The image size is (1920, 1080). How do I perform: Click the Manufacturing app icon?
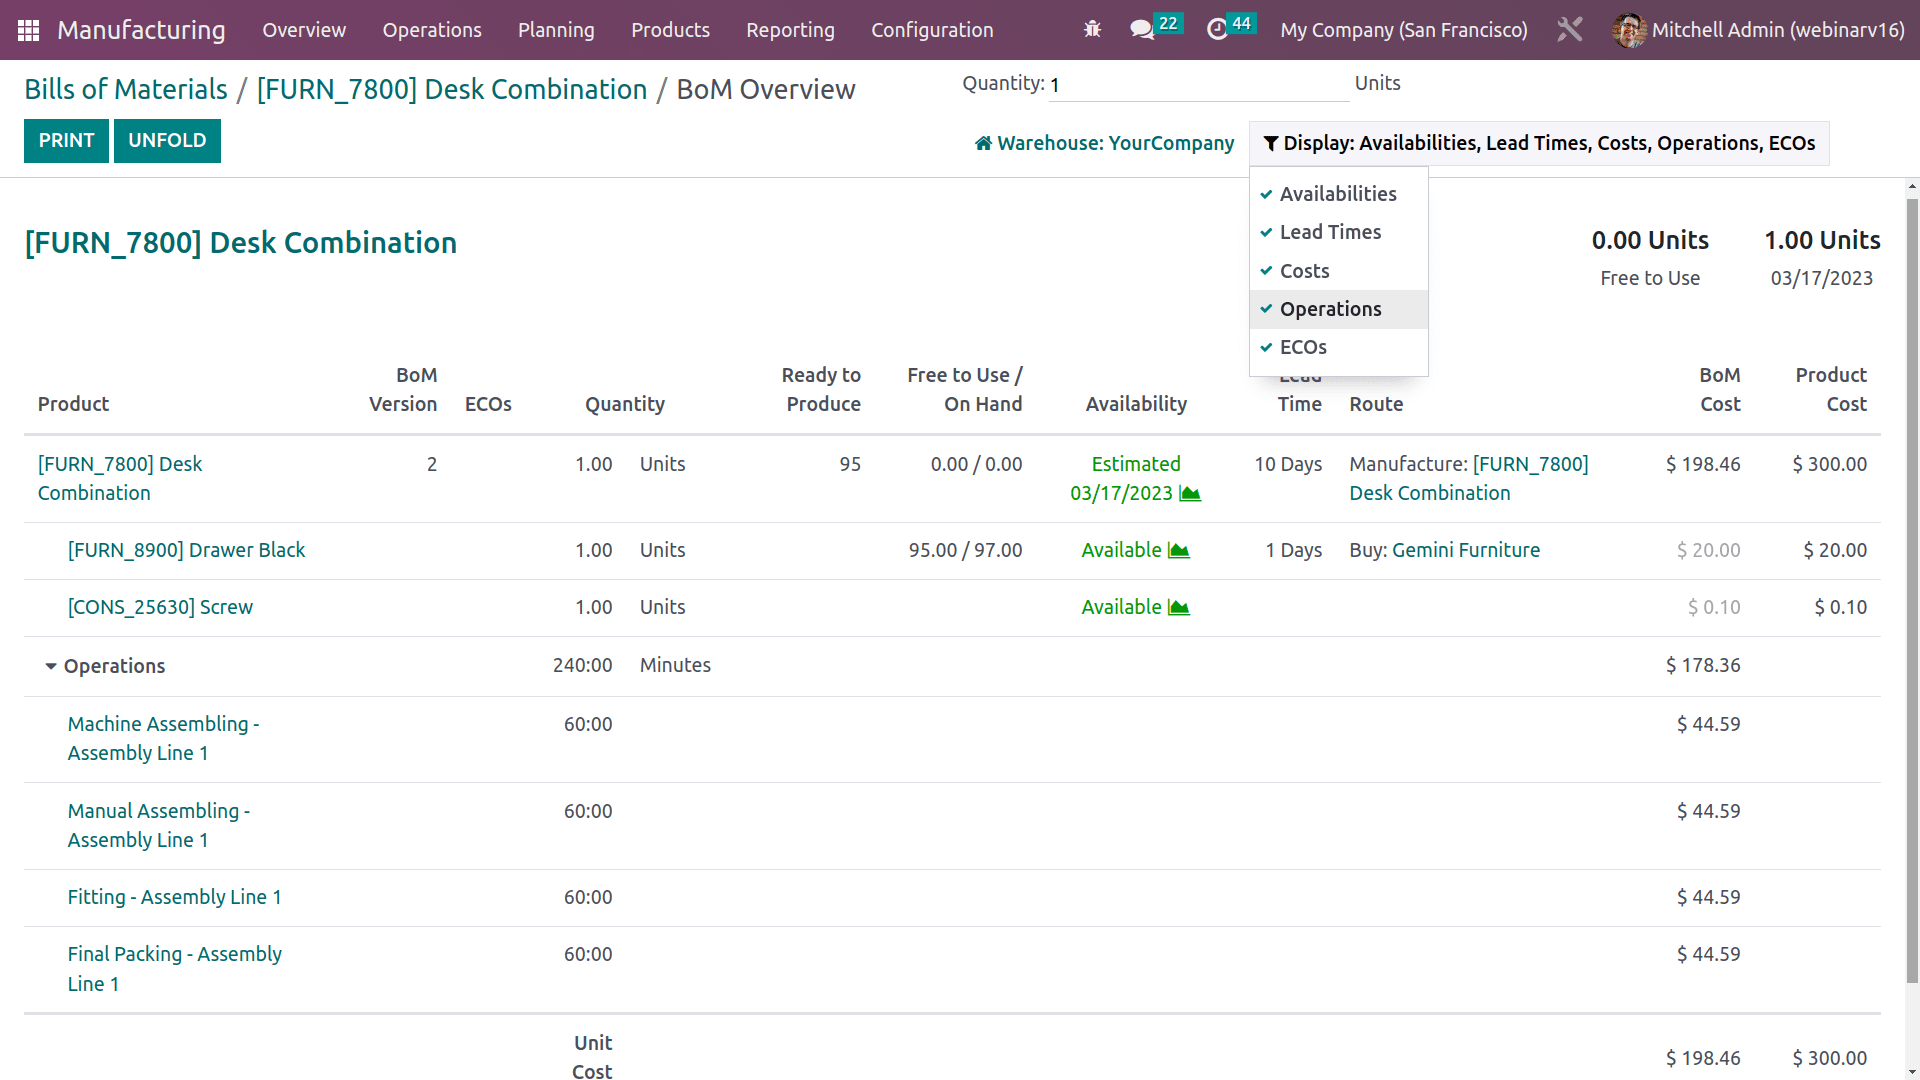[x=25, y=29]
